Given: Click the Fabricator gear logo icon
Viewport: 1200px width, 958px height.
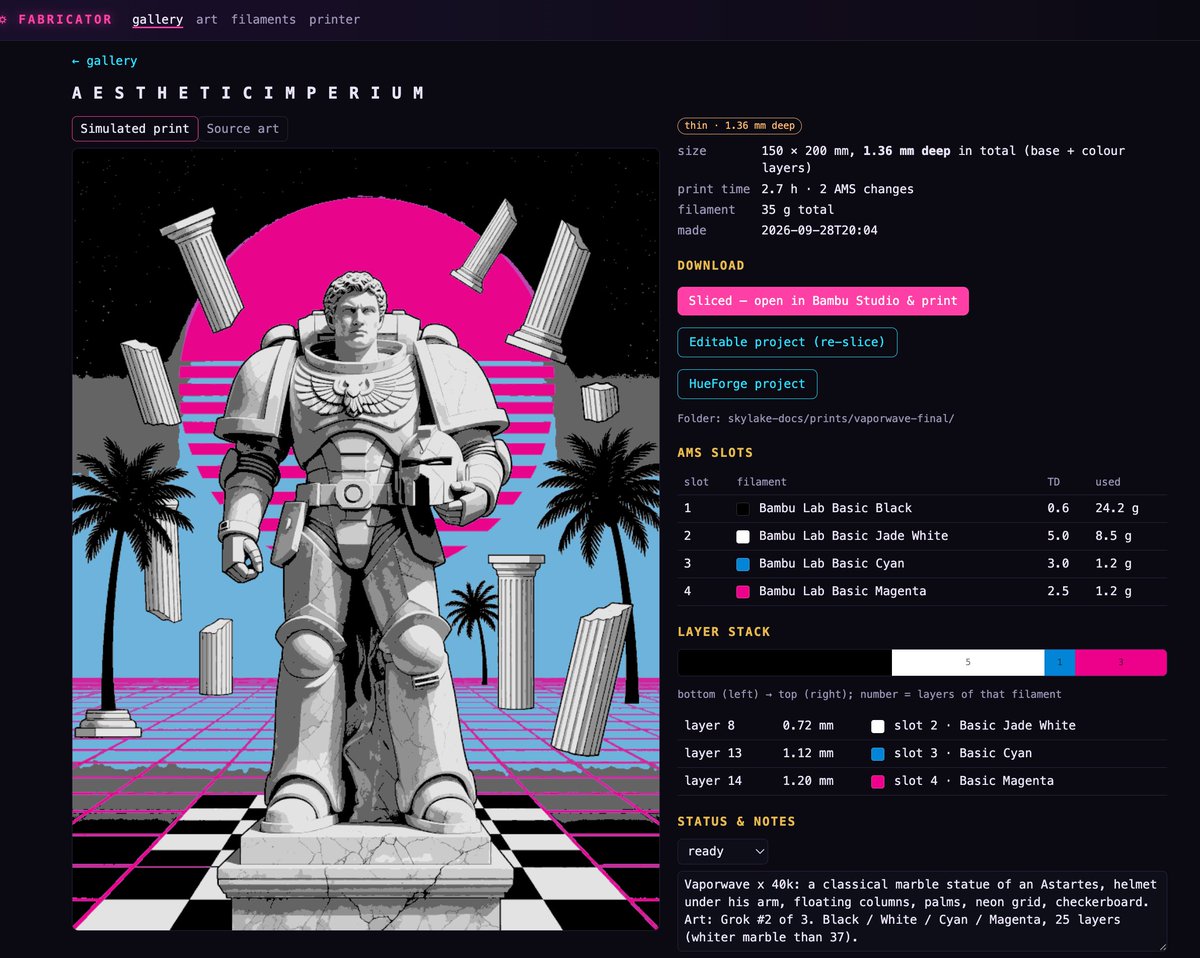Looking at the screenshot, I should coord(4,19).
